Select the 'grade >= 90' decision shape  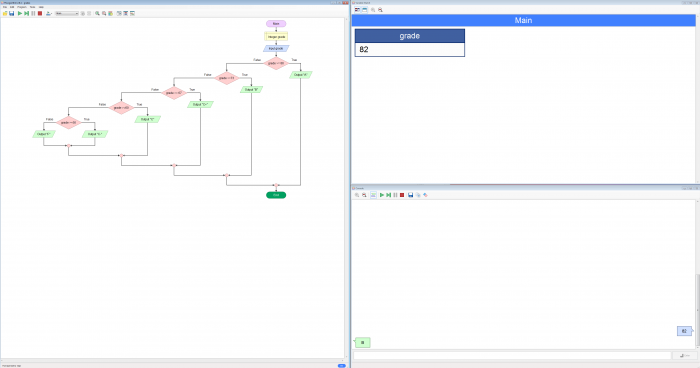(x=276, y=63)
